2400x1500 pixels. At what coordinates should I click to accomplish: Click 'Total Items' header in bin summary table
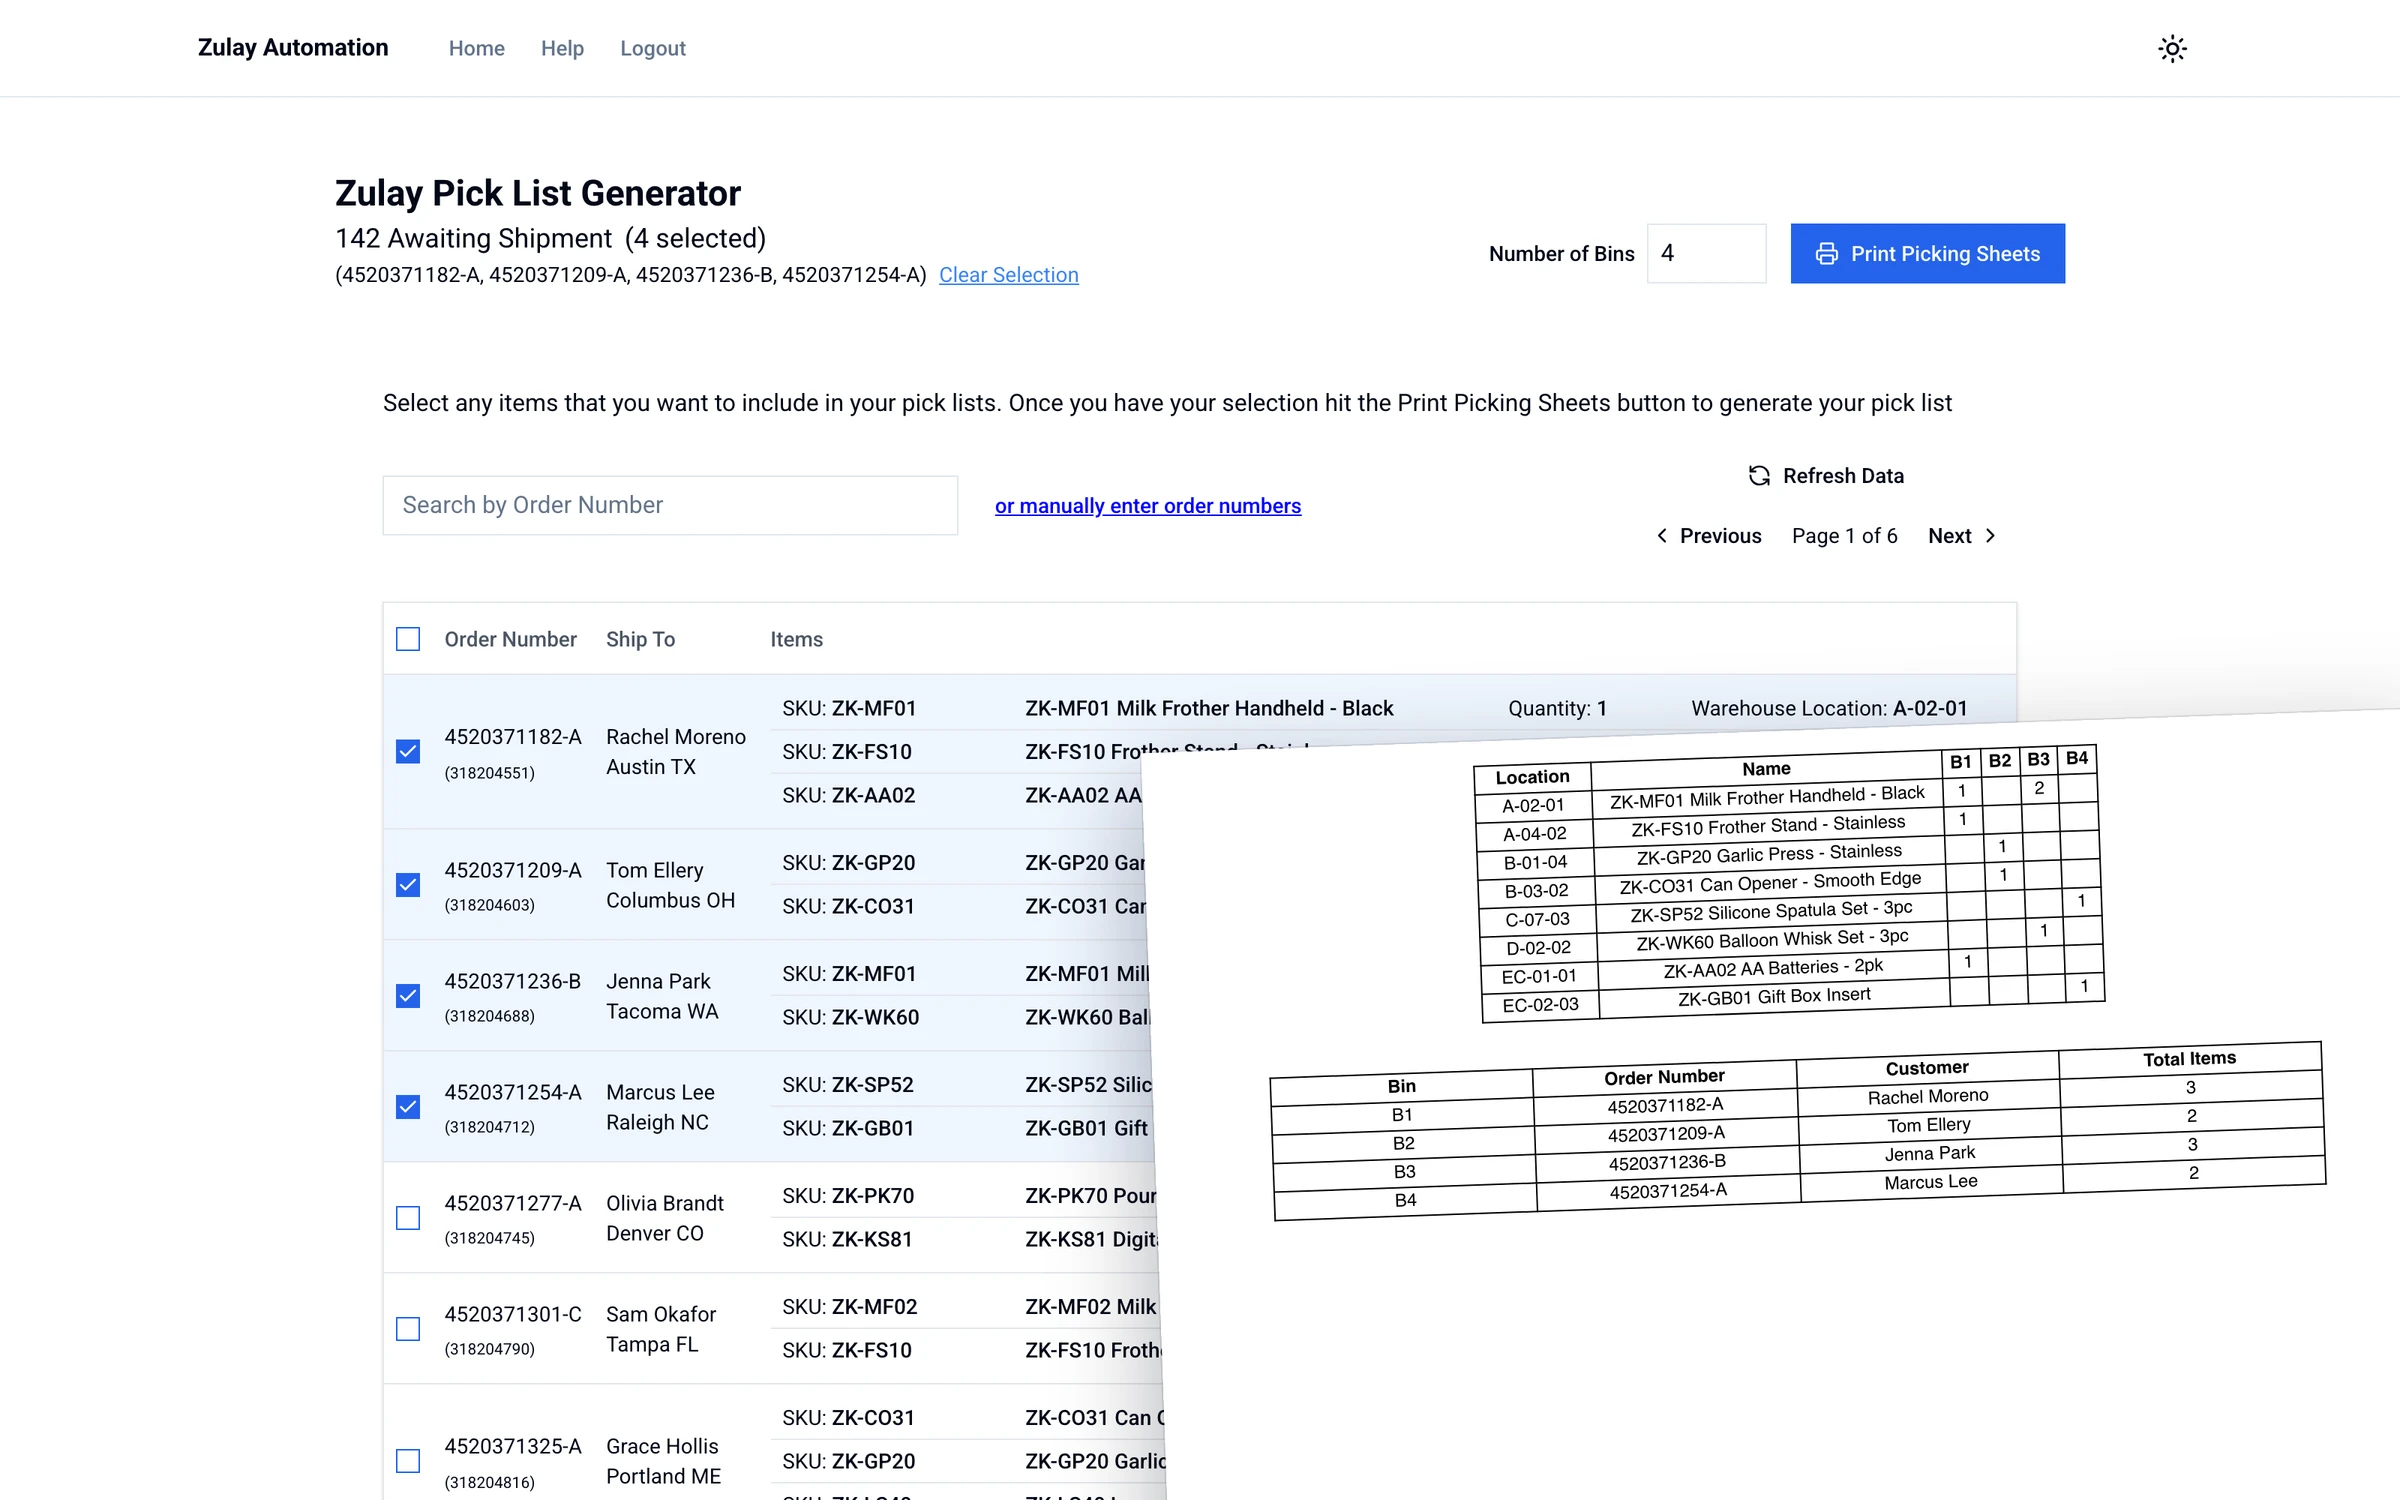click(x=2189, y=1058)
